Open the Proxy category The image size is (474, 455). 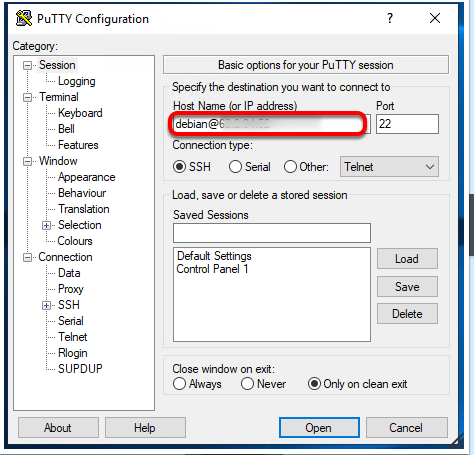pyautogui.click(x=71, y=289)
